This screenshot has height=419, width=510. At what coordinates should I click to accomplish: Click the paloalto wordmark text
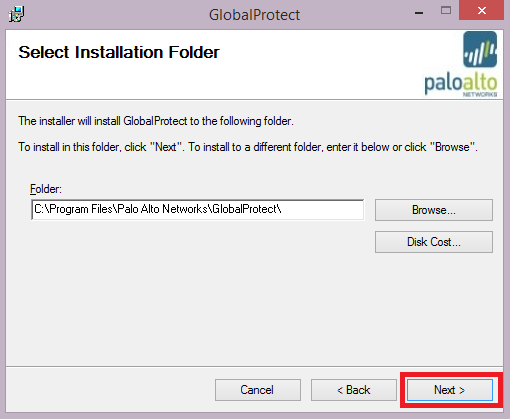coord(461,83)
